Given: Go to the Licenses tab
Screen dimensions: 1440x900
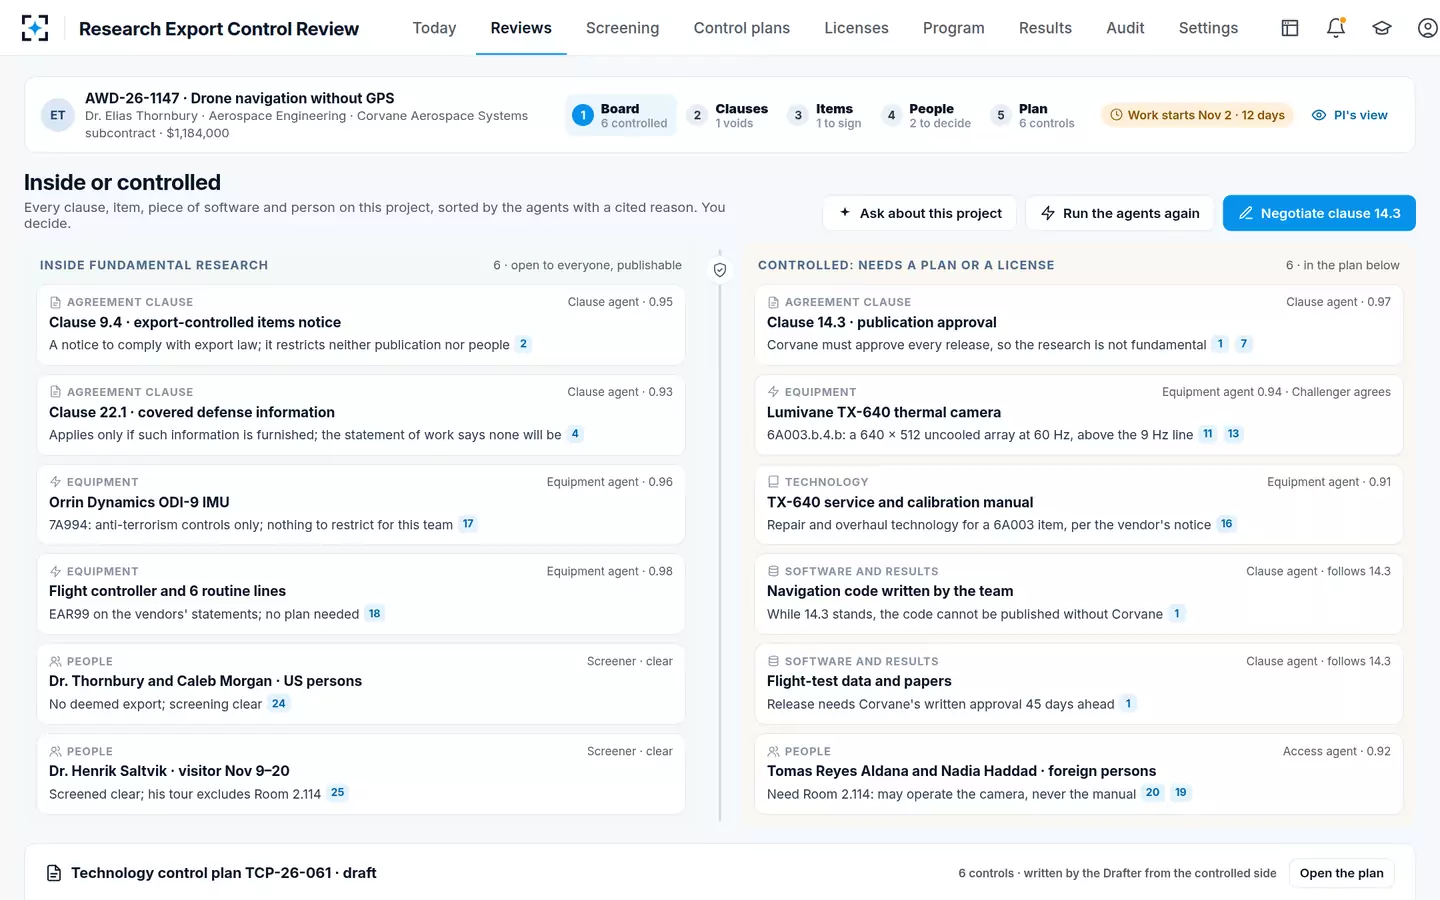Looking at the screenshot, I should tap(856, 28).
